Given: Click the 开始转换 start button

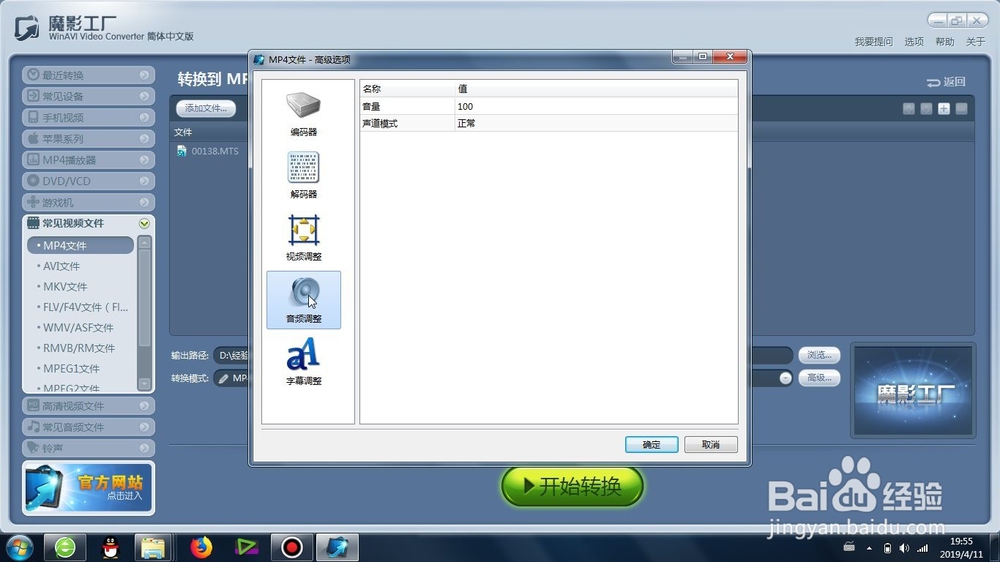Looking at the screenshot, I should pyautogui.click(x=572, y=486).
